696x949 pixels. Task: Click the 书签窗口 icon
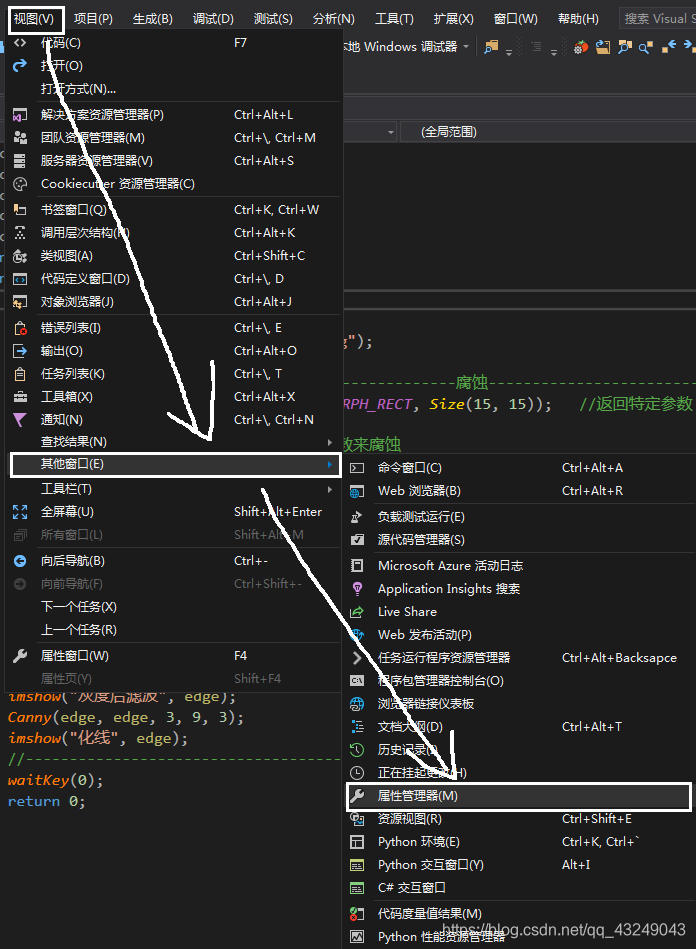(20, 209)
